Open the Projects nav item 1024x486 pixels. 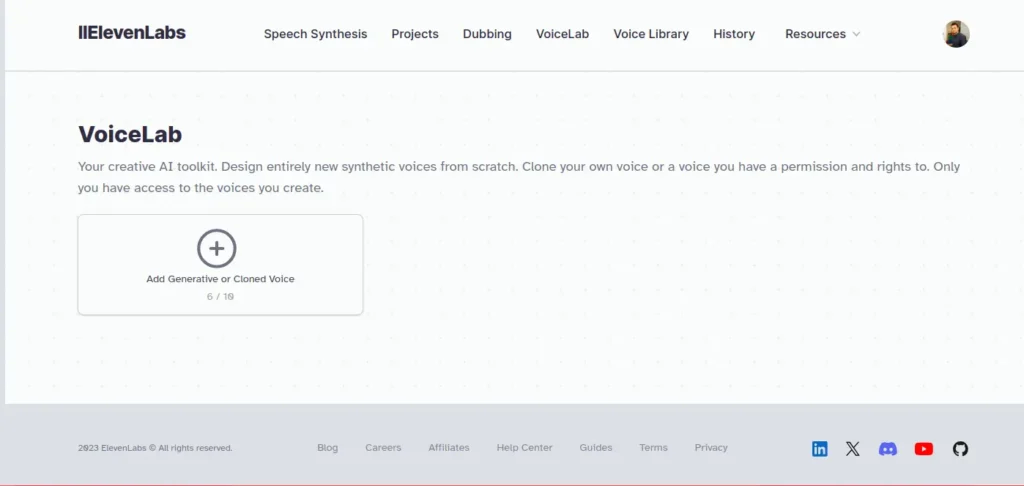(415, 34)
